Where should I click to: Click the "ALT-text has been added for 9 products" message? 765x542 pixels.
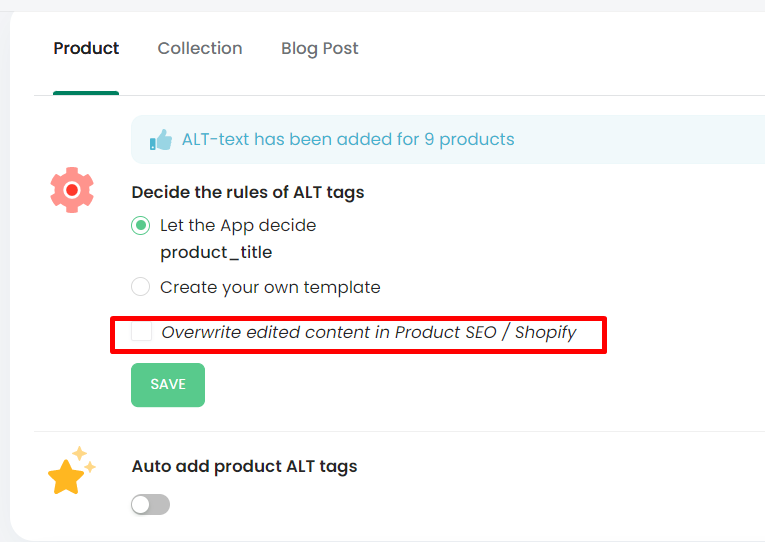coord(348,140)
